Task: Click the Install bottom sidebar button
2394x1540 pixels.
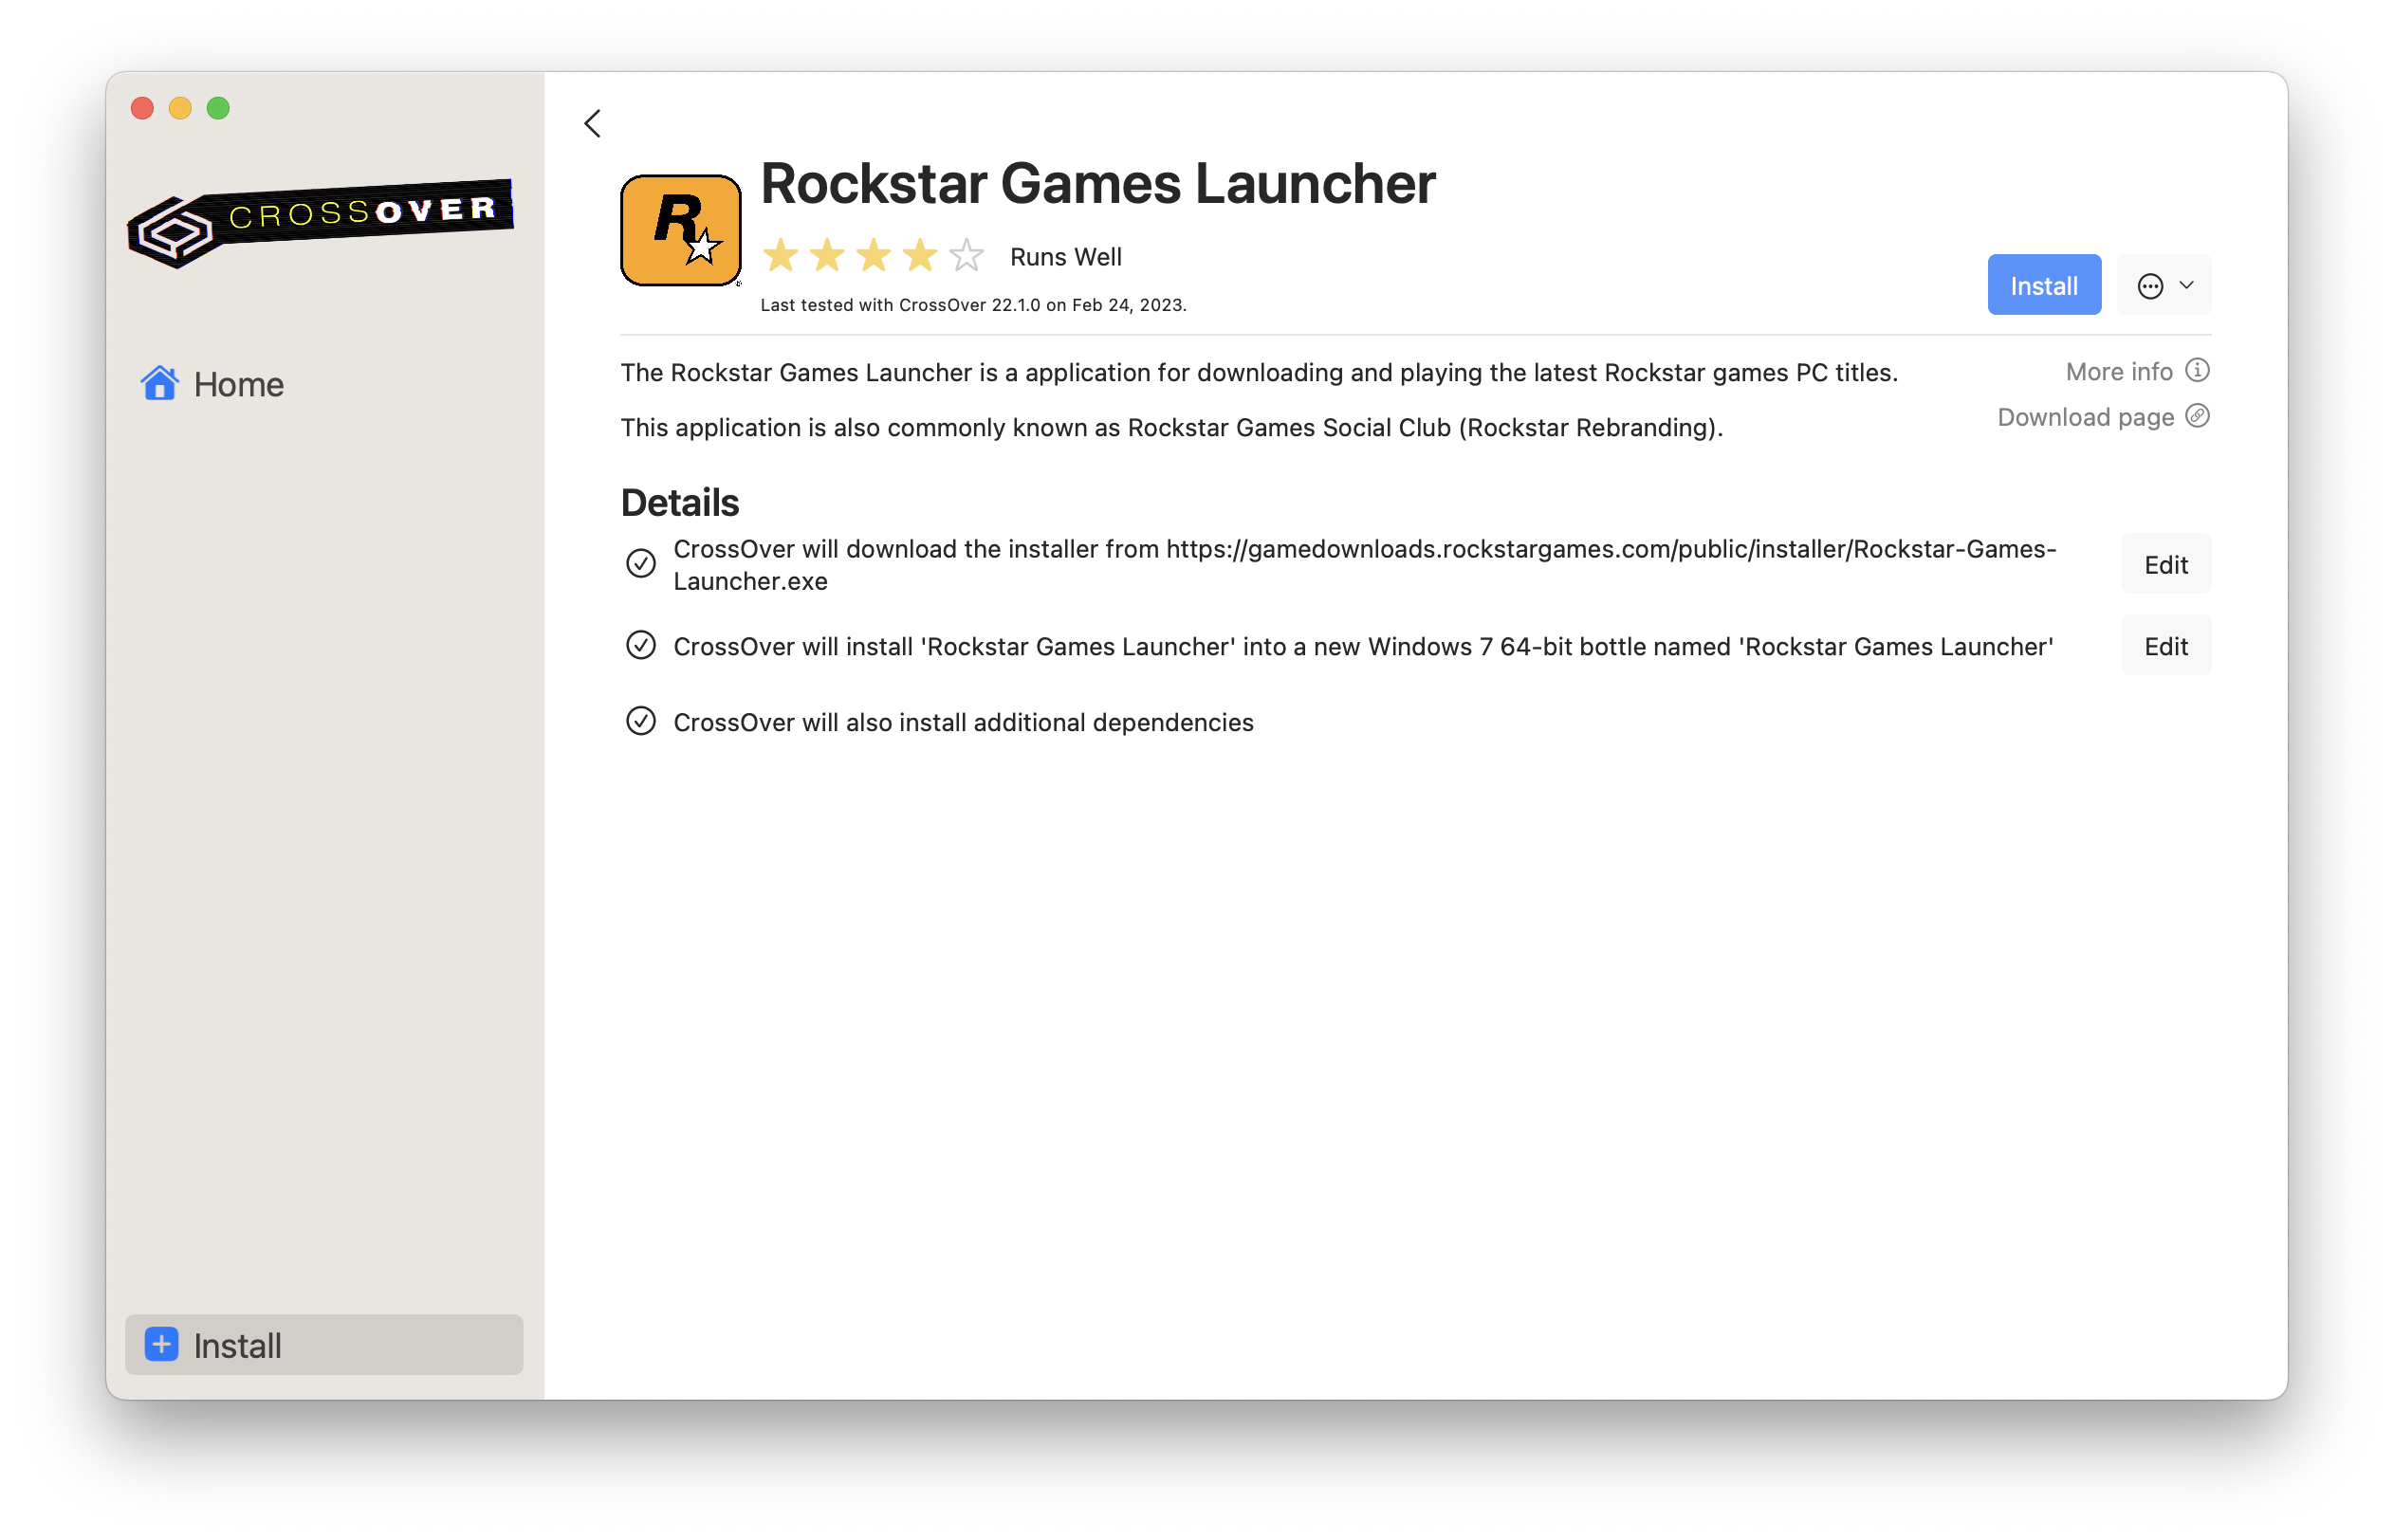Action: pos(322,1345)
